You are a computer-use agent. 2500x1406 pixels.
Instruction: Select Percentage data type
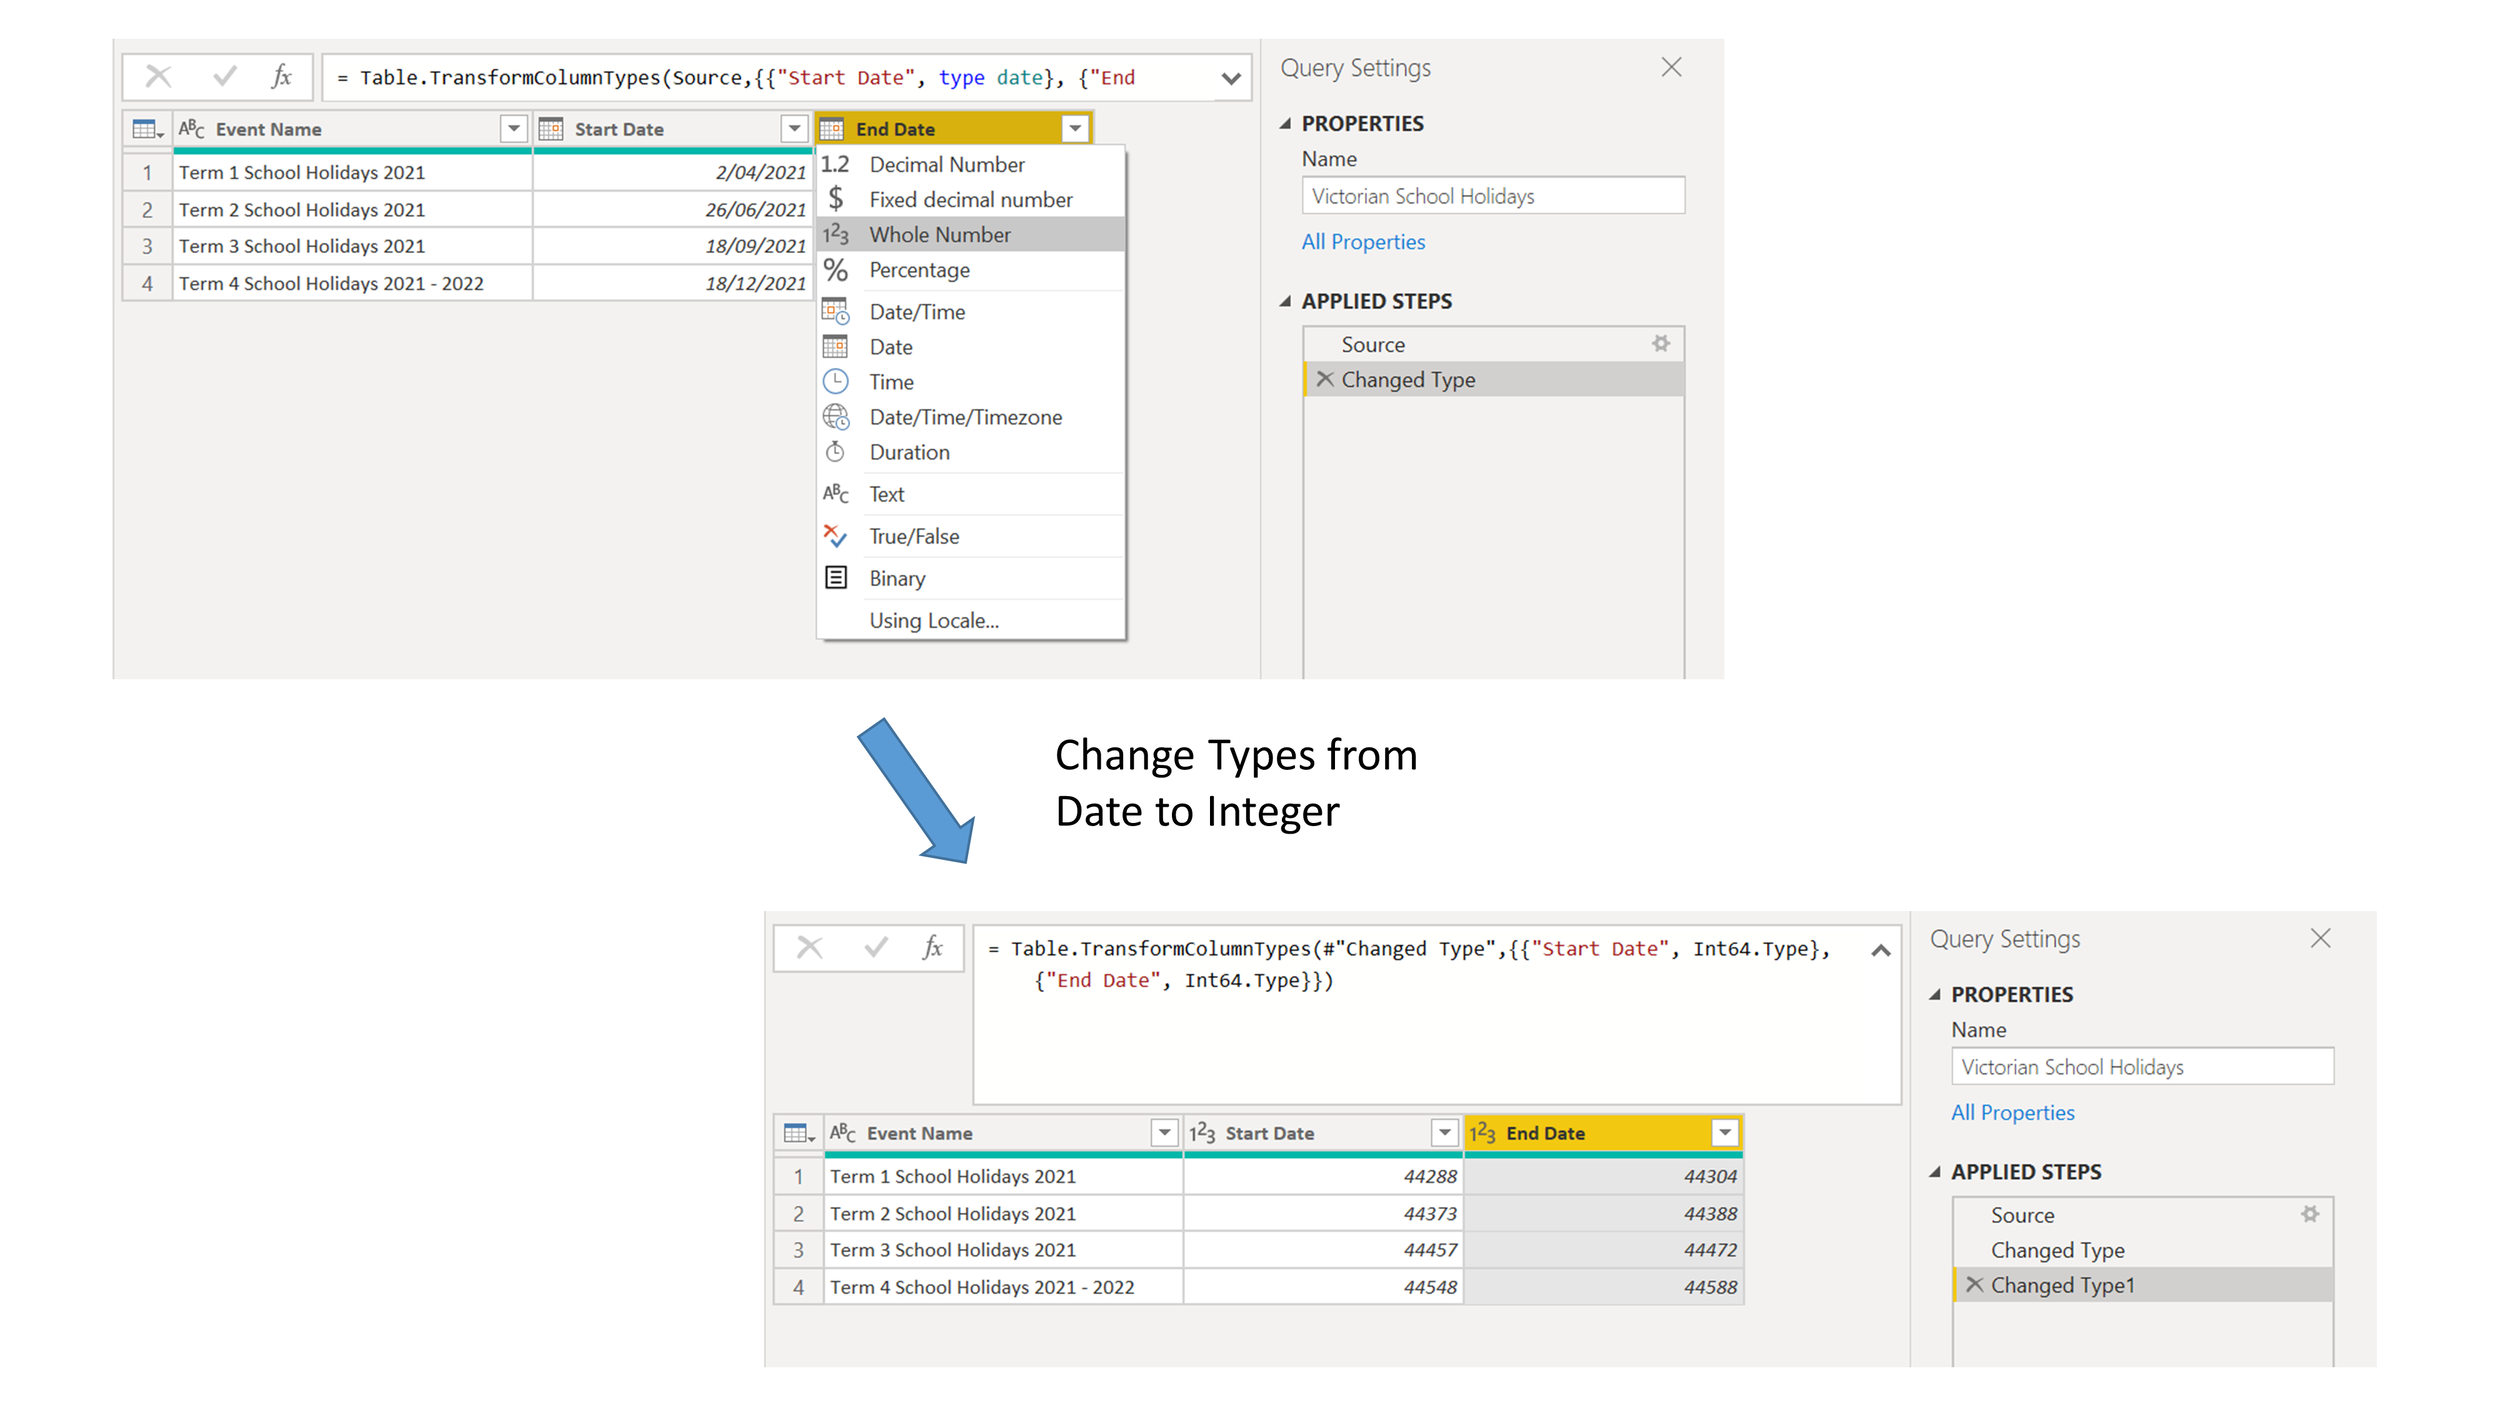[971, 270]
